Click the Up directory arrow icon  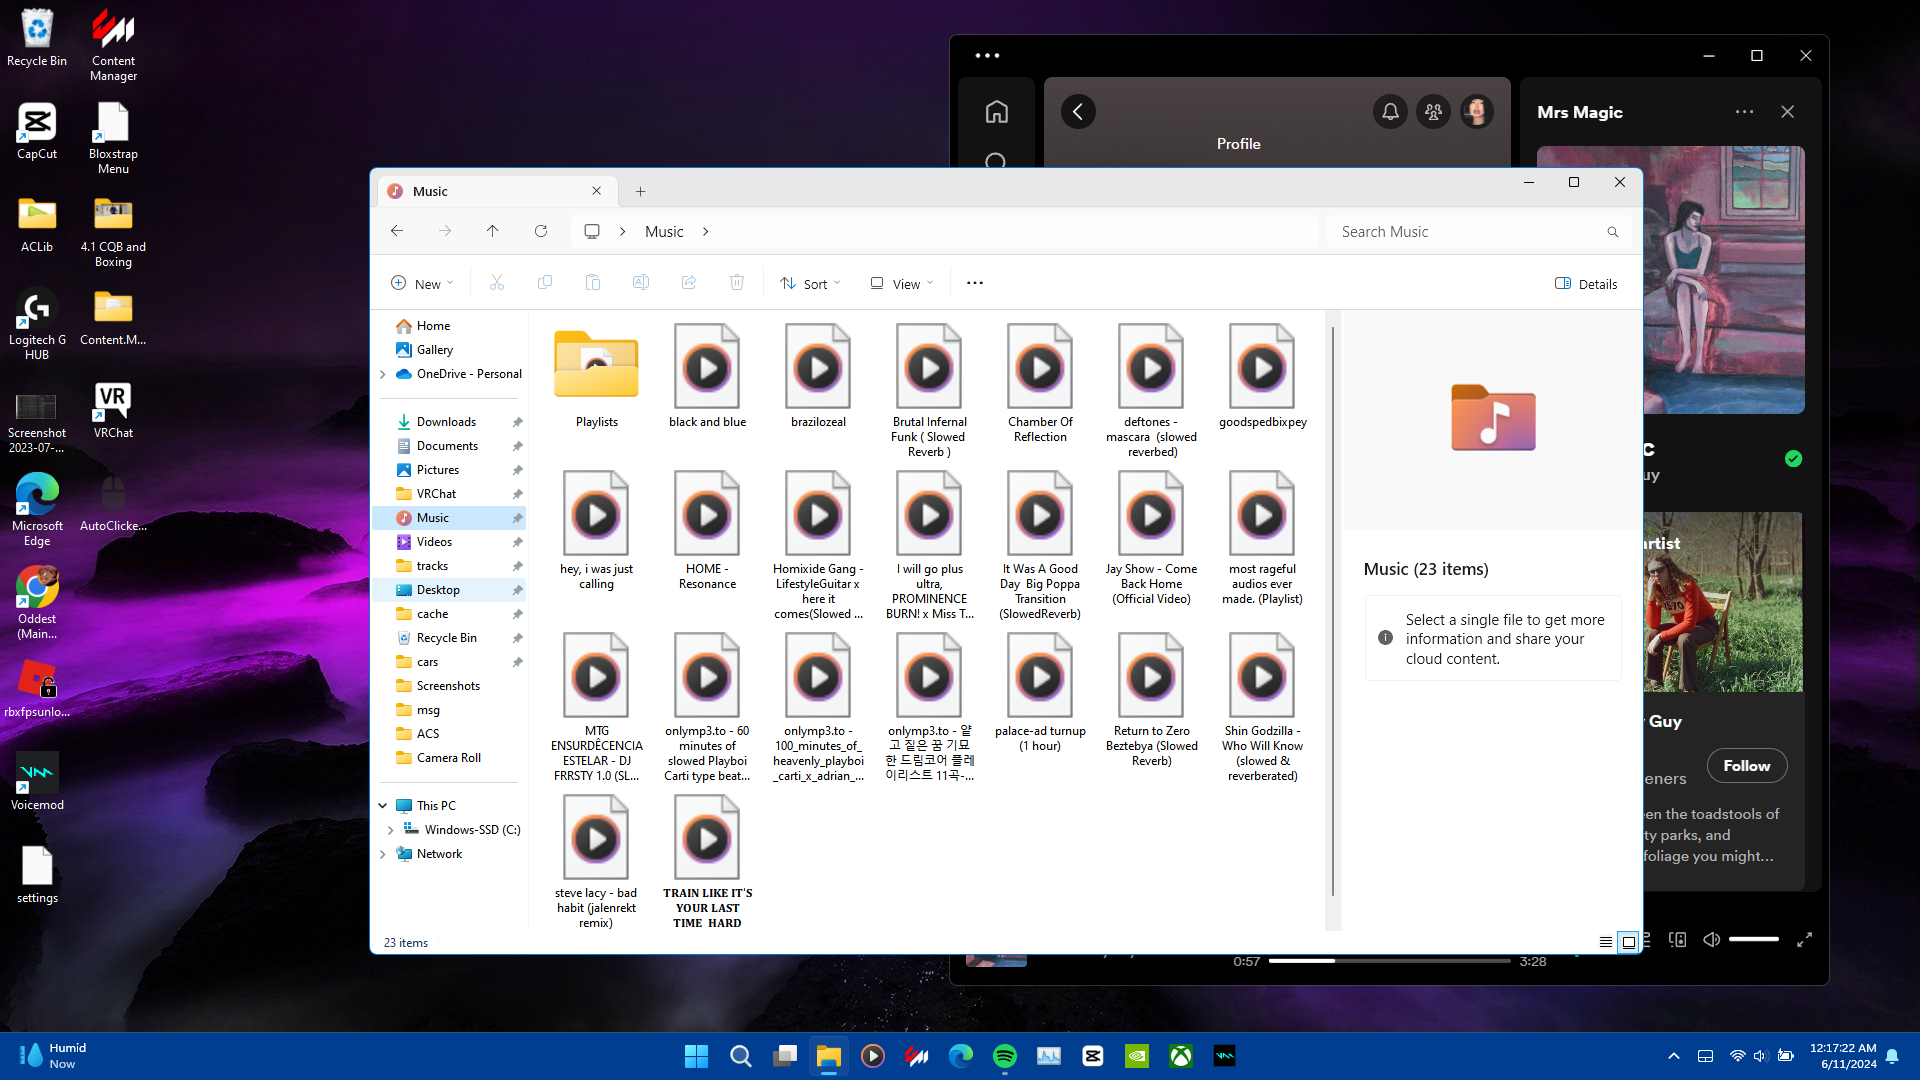click(x=493, y=231)
